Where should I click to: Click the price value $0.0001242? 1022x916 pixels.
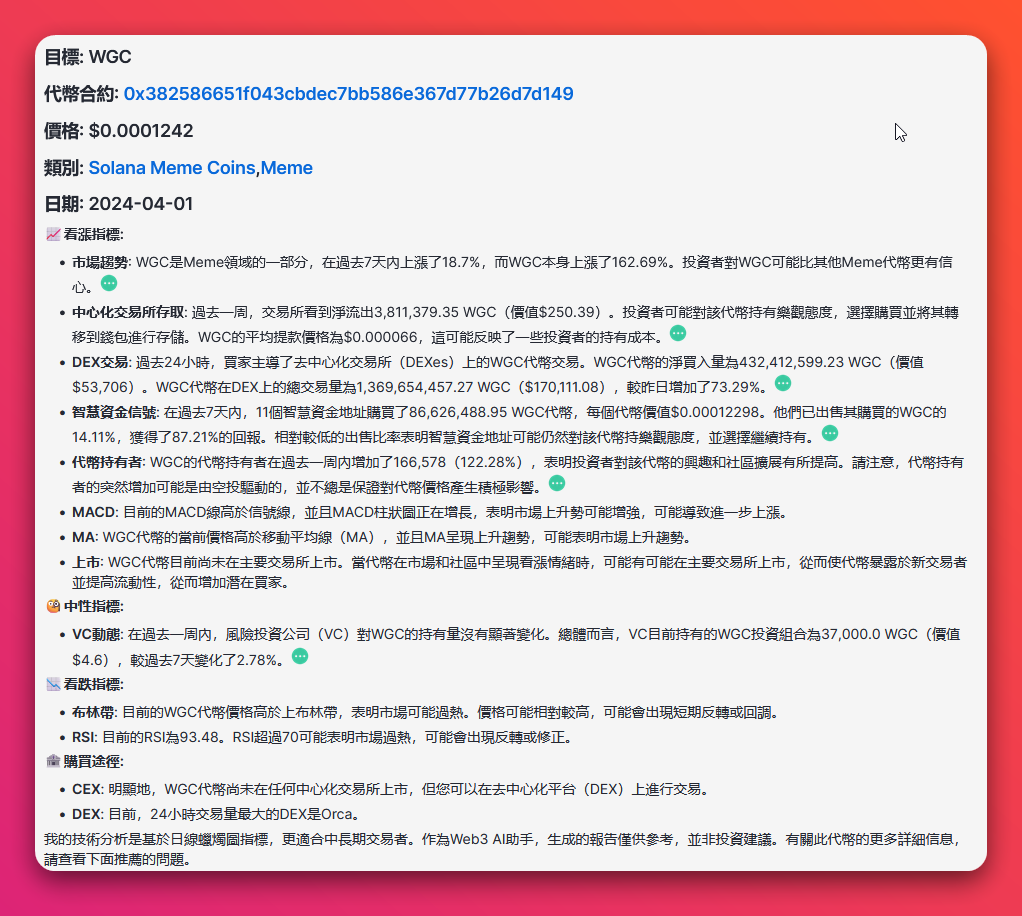[x=141, y=131]
